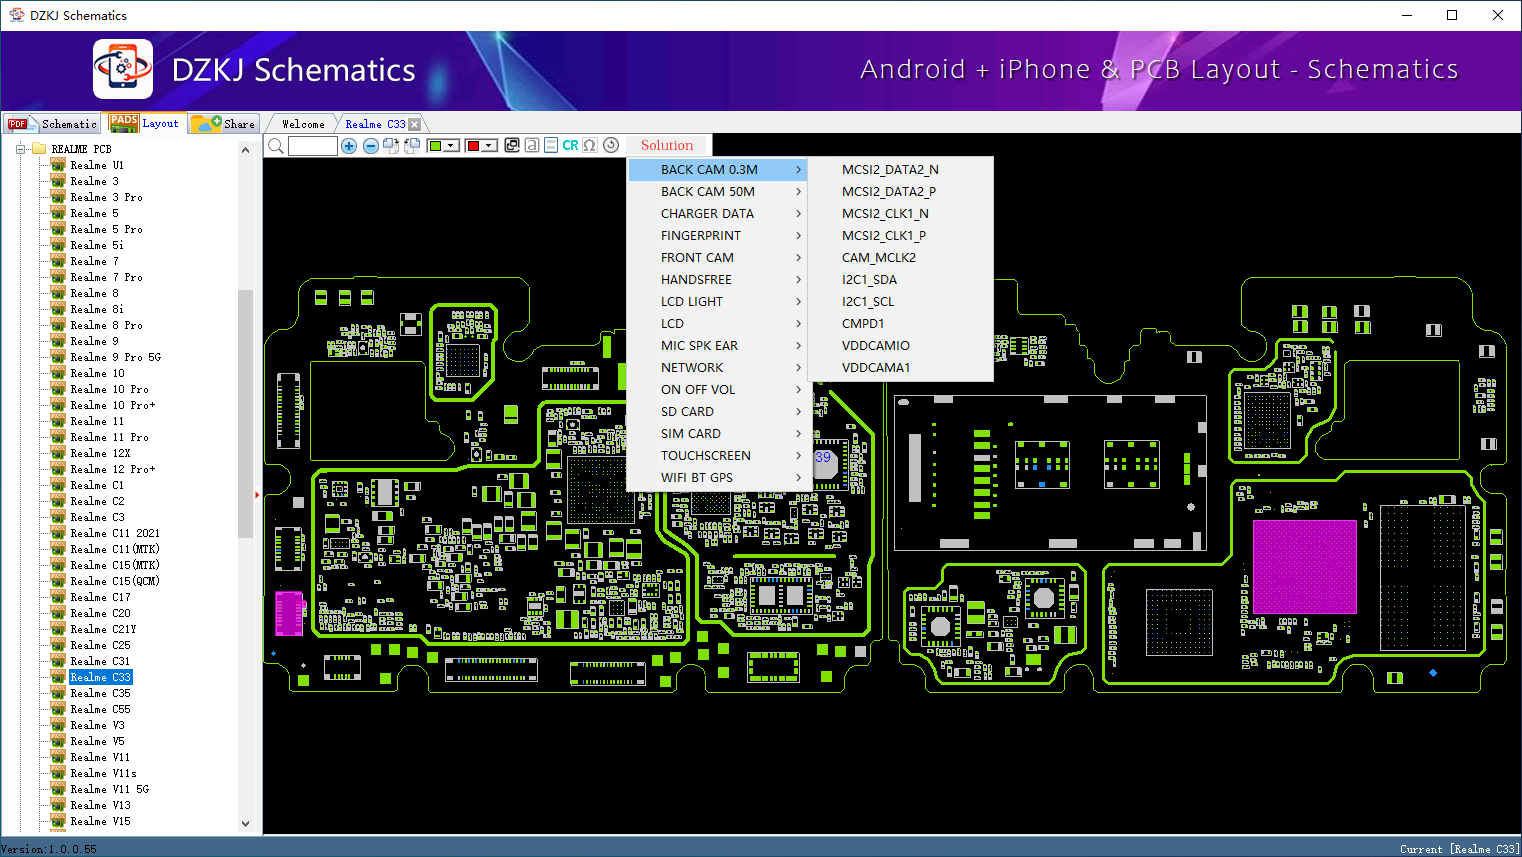1522x857 pixels.
Task: Open the red color dropdown
Action: [x=490, y=146]
